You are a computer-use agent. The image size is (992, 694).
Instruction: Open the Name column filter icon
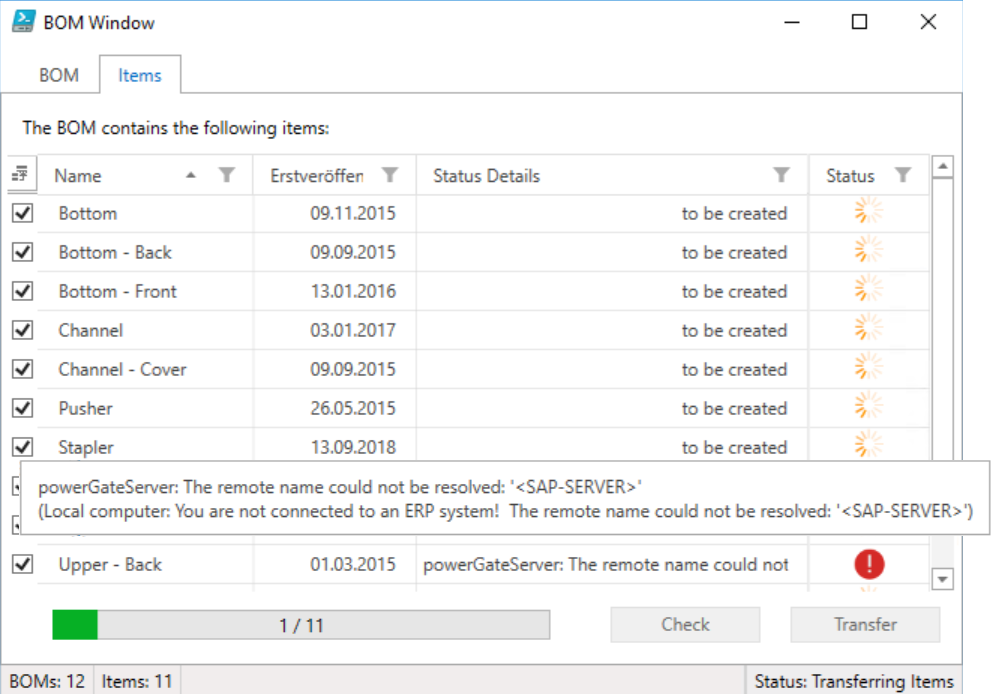click(x=226, y=175)
